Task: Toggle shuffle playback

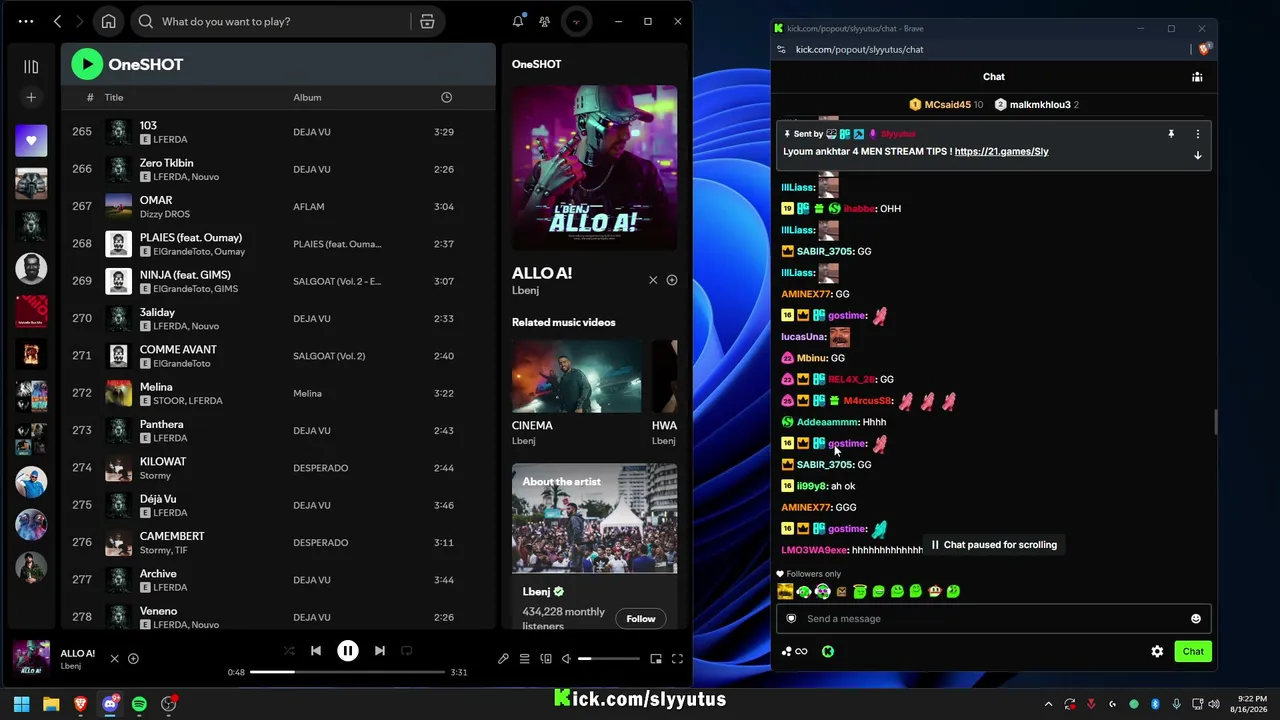Action: 289,651
